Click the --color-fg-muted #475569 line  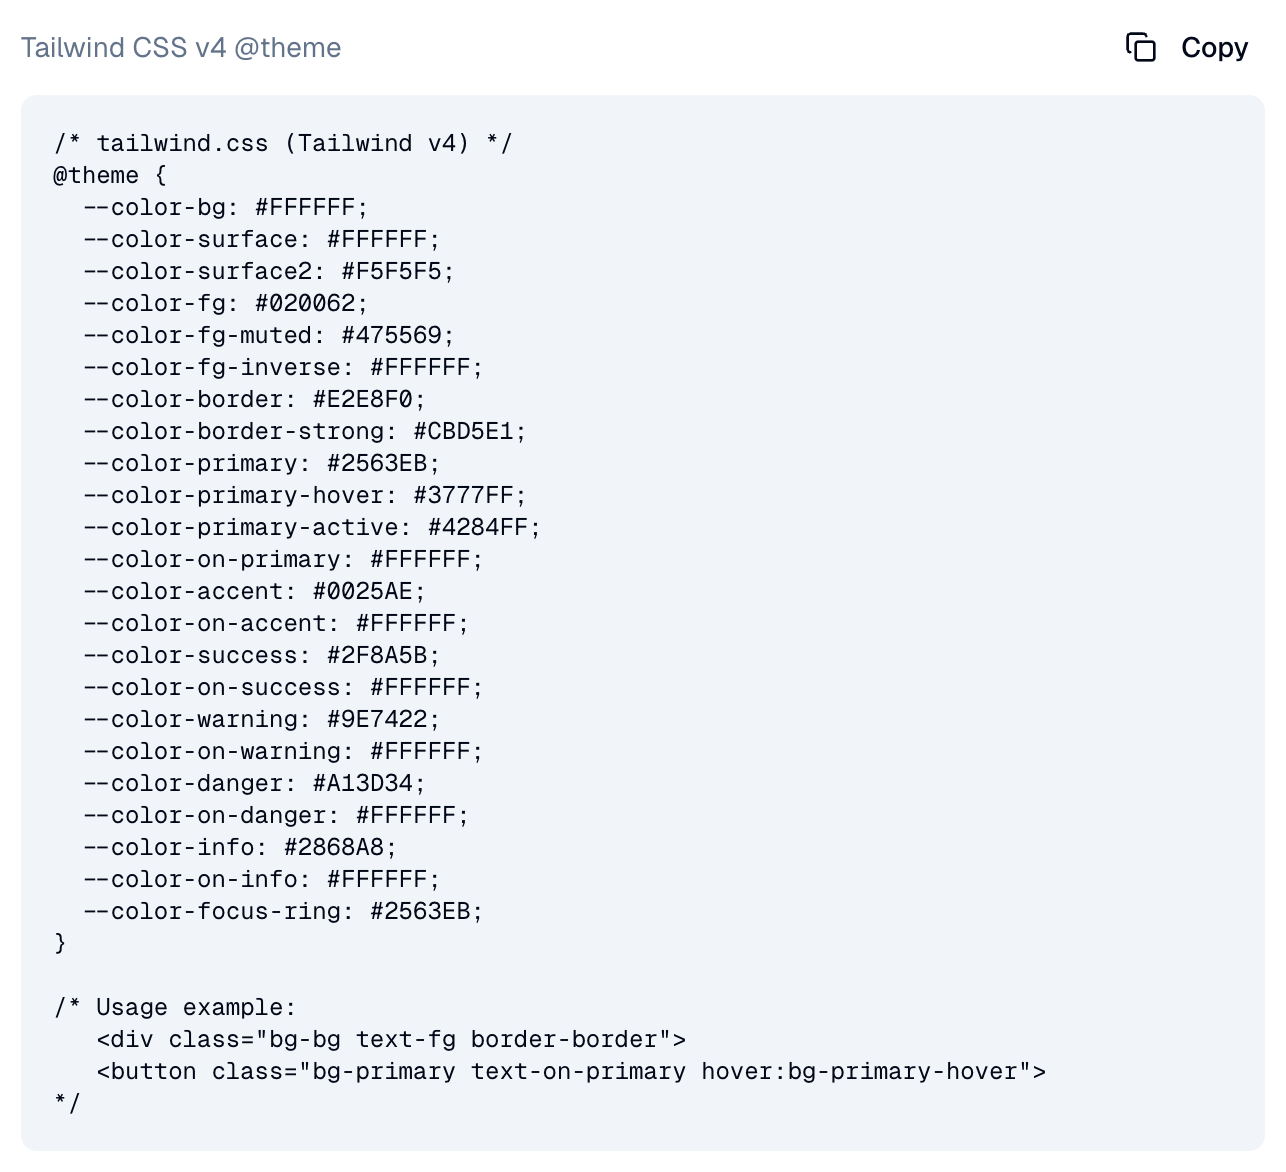269,335
